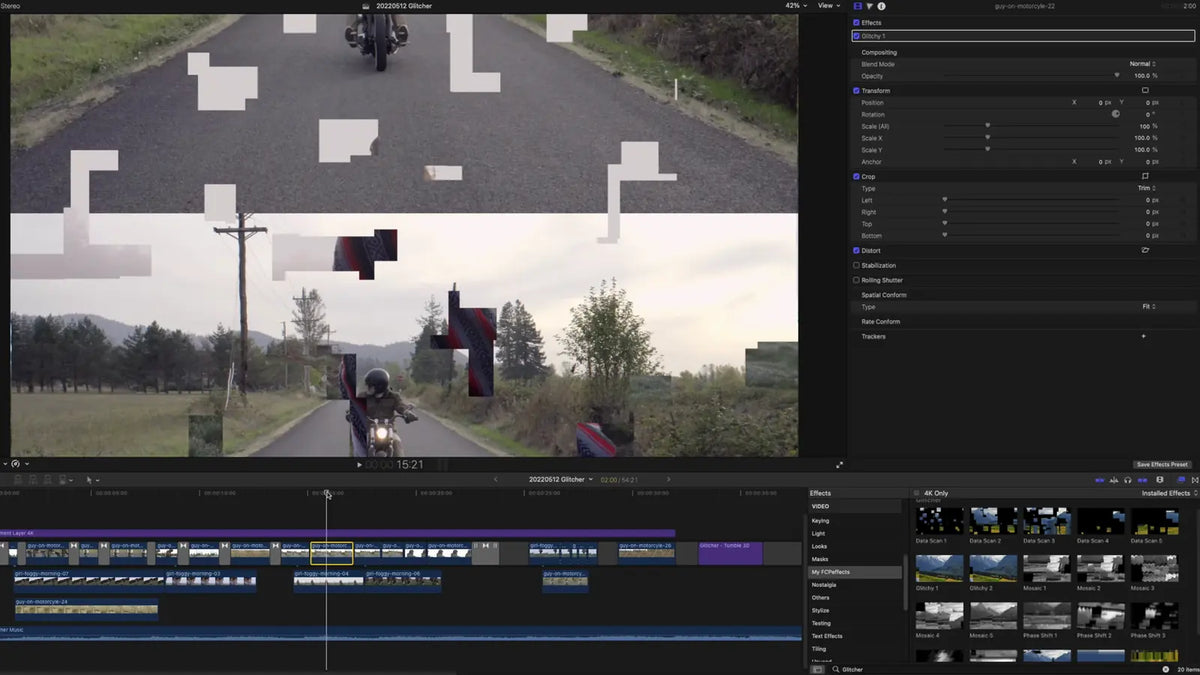Toggle the timeline skimming icon
1200x675 pixels.
coord(1100,480)
